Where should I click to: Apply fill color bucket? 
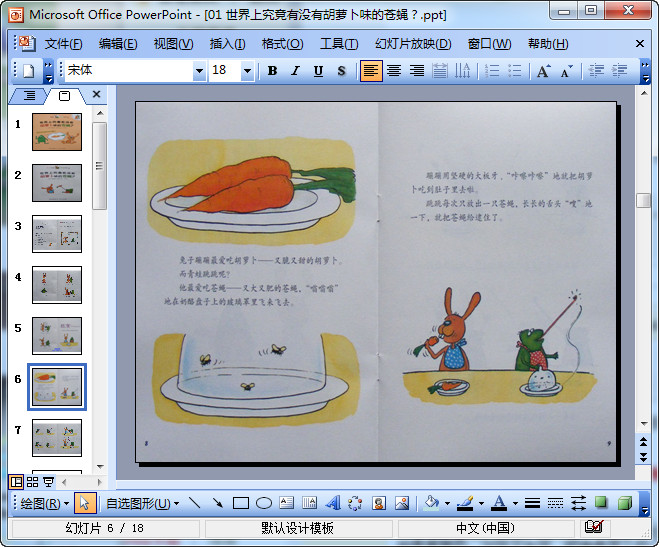431,503
